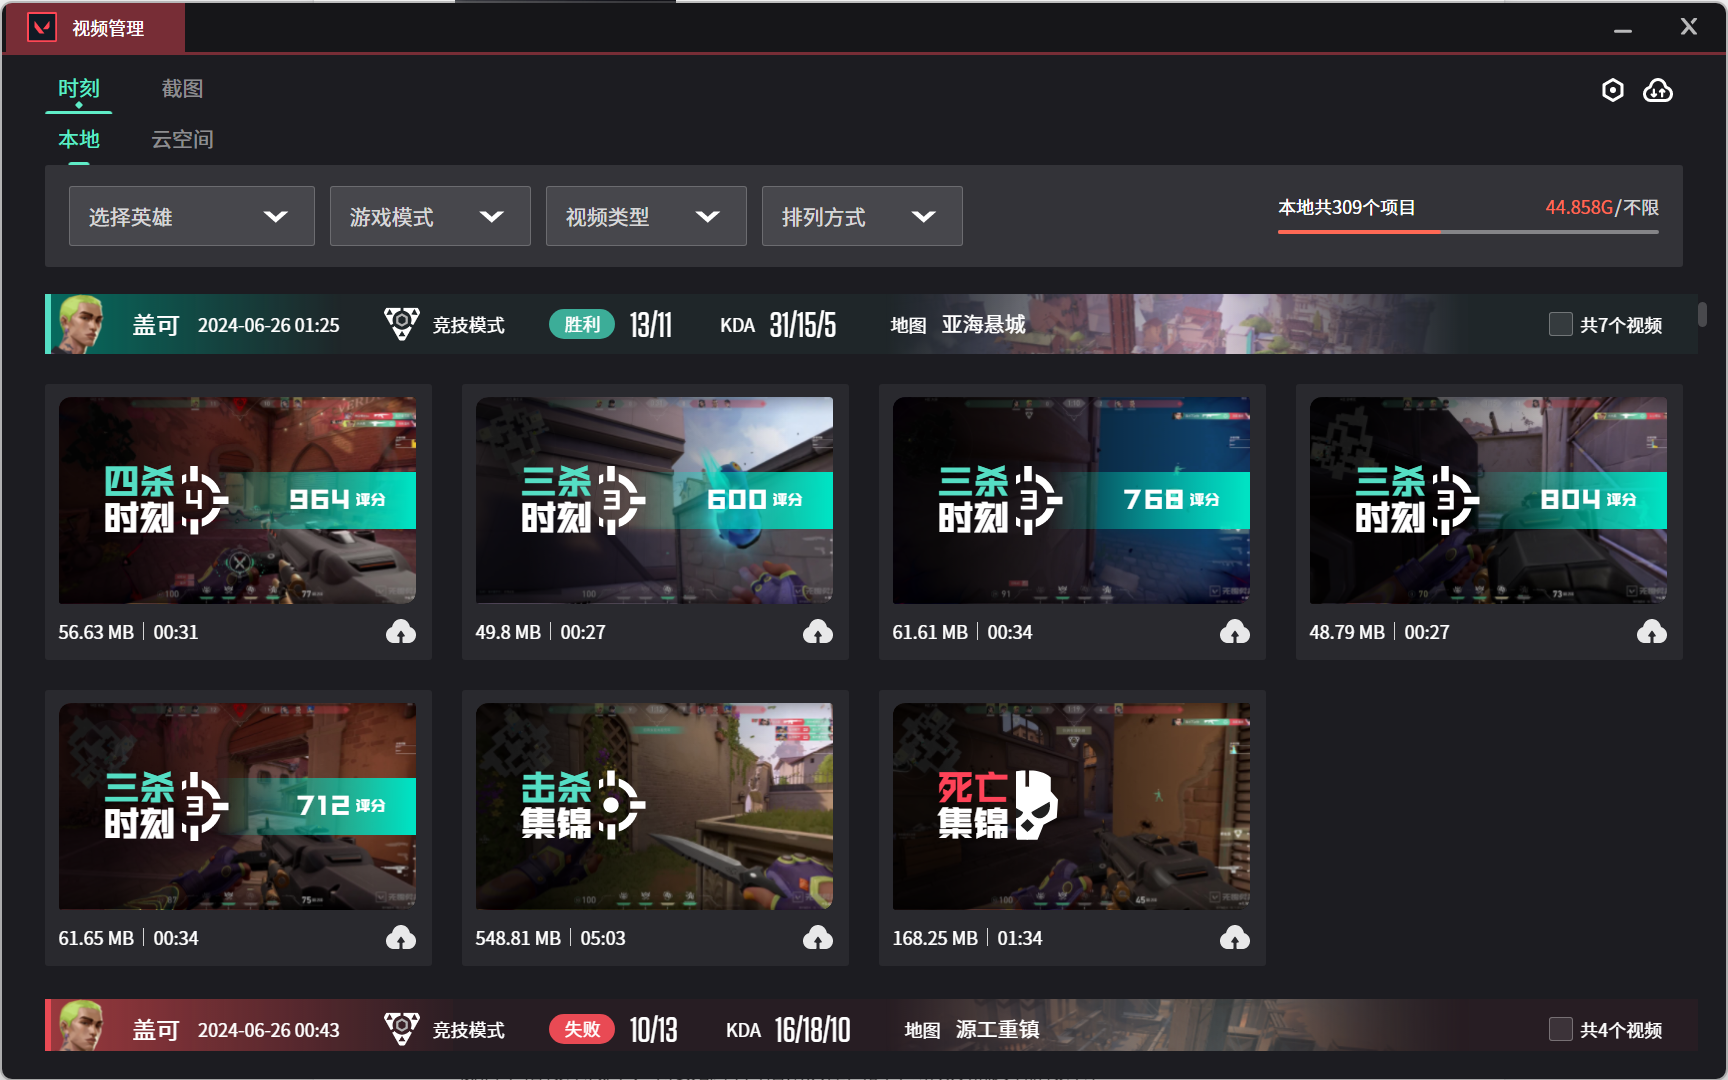This screenshot has width=1728, height=1080.
Task: Click the competitive mode icon in the 01:25 match
Action: pyautogui.click(x=402, y=324)
